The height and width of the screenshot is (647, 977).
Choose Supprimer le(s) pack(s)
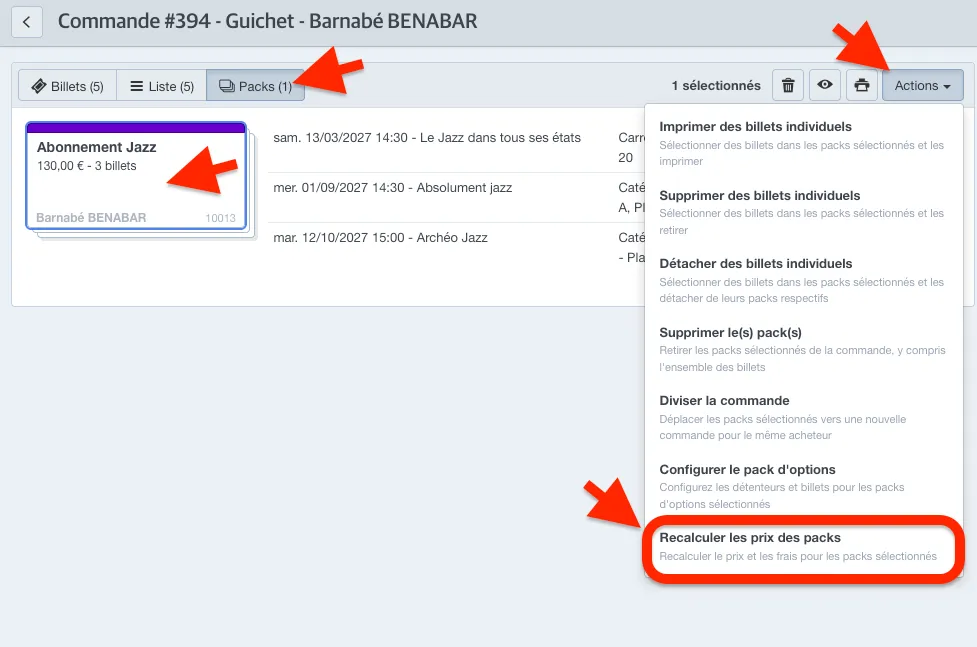(x=803, y=349)
